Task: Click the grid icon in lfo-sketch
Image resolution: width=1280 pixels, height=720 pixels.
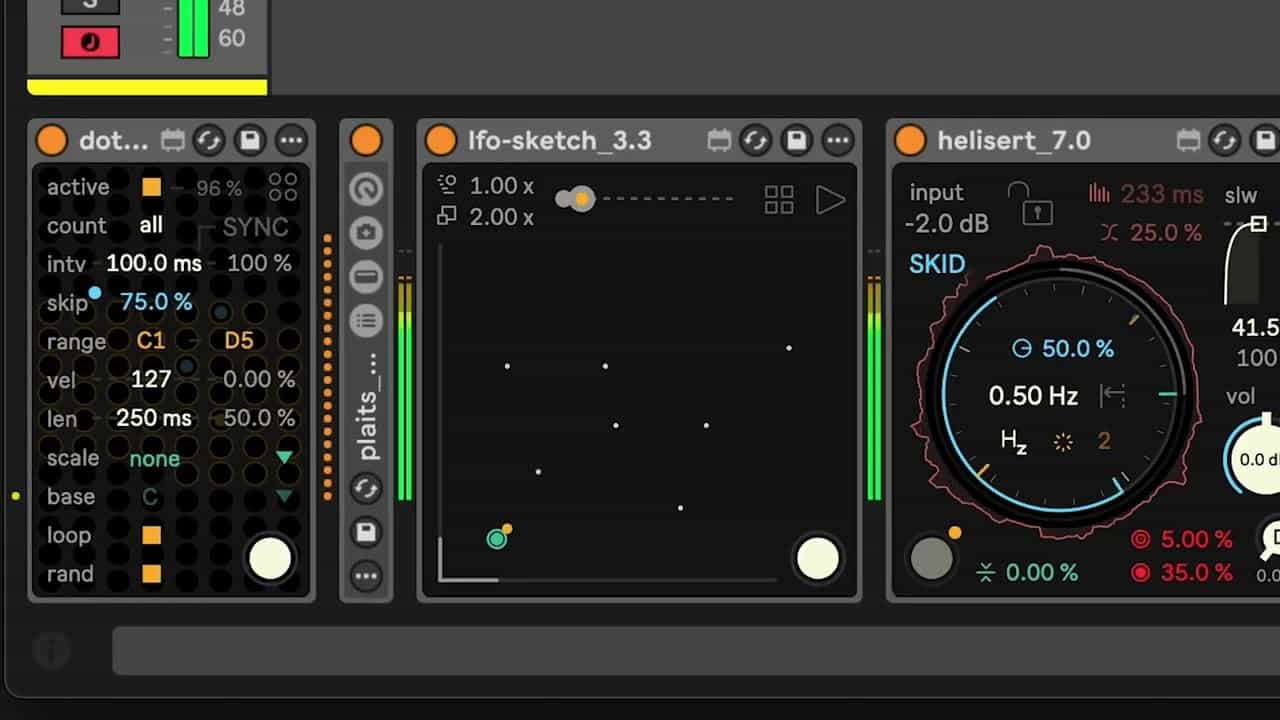Action: (x=779, y=200)
